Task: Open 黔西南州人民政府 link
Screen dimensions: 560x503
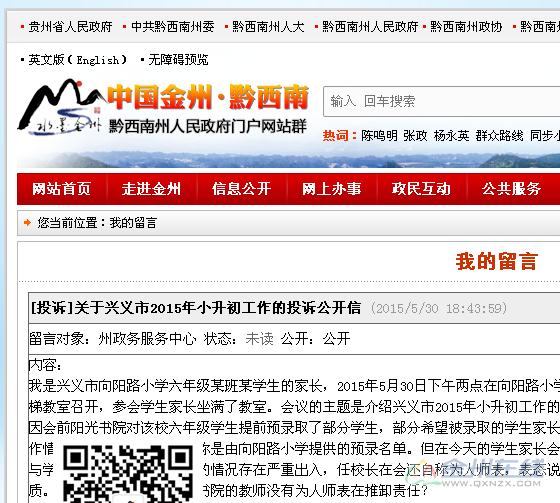Action: 370,26
